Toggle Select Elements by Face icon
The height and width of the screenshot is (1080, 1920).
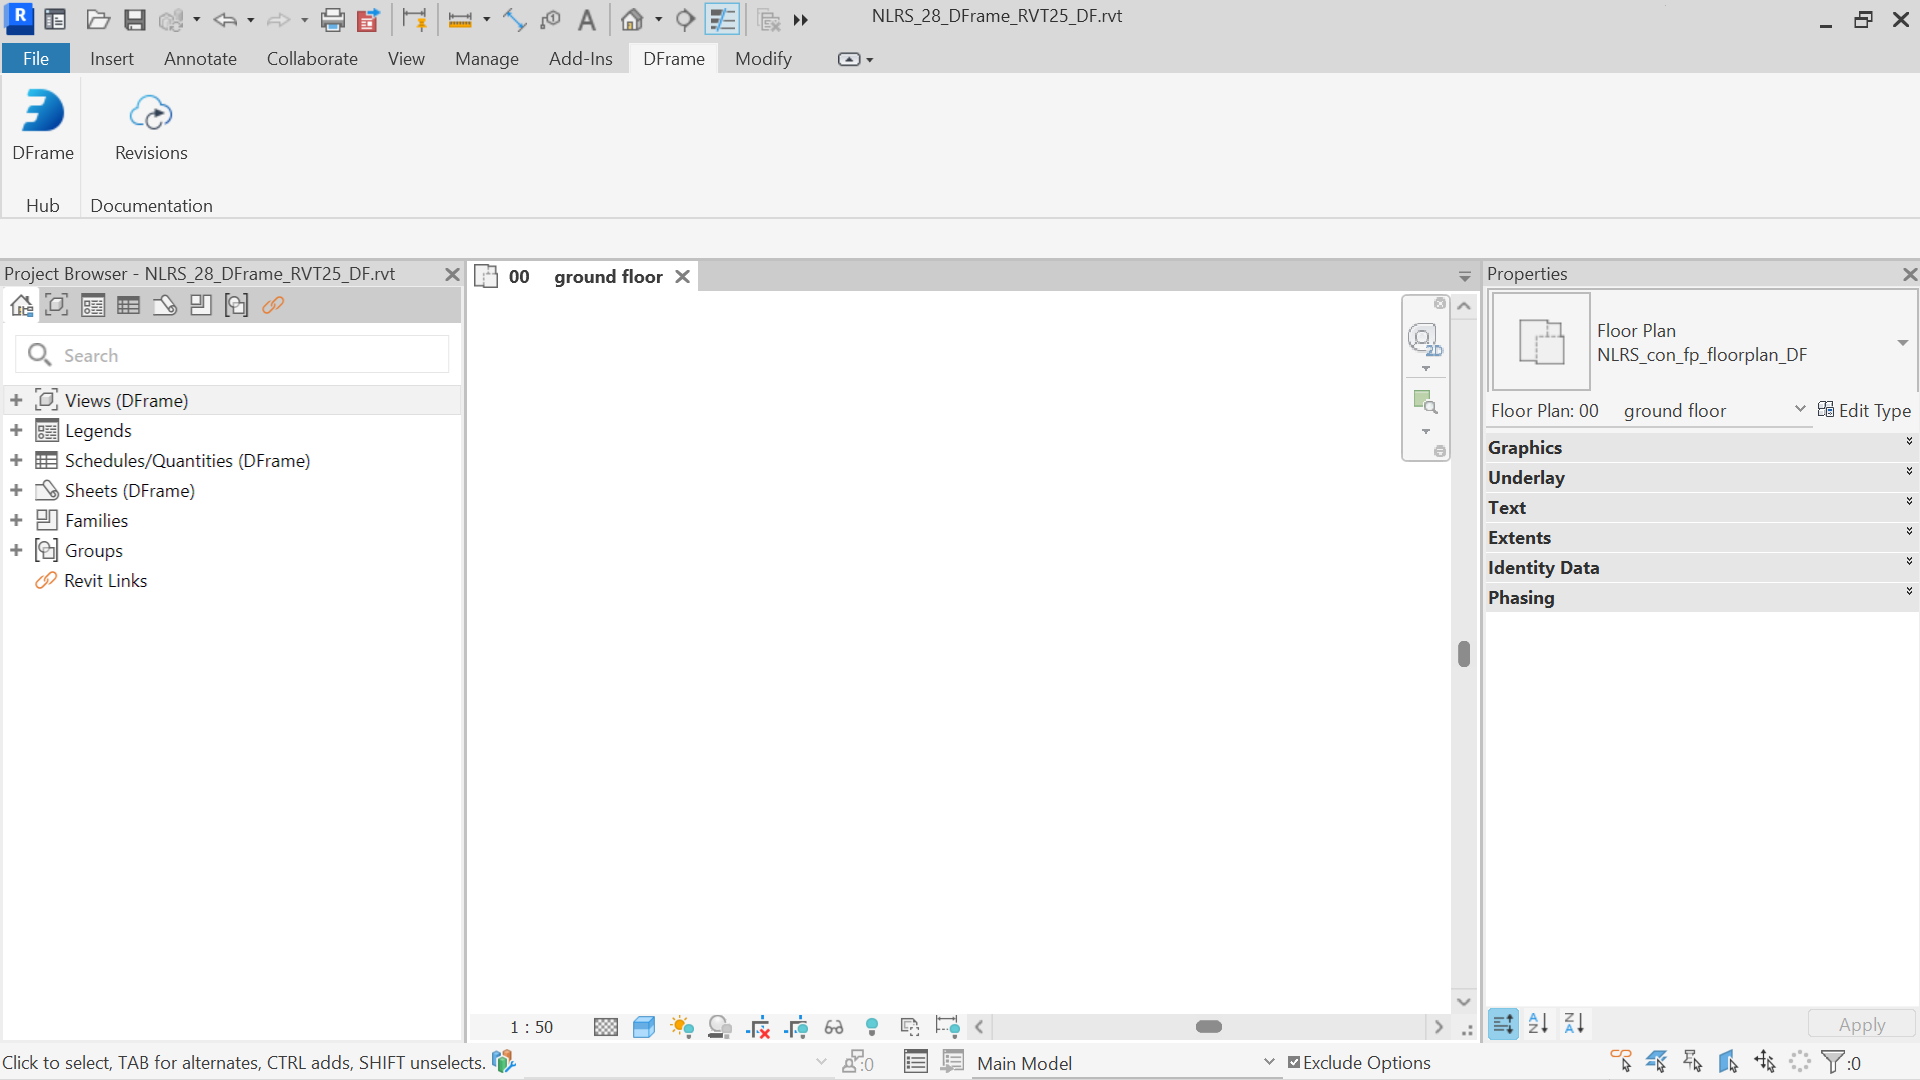1729,1061
